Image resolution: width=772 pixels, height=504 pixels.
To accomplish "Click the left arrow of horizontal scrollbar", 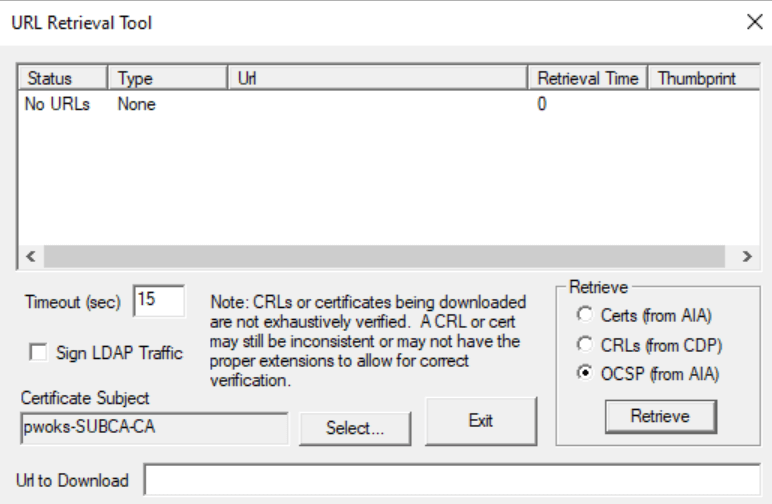I will coord(31,256).
